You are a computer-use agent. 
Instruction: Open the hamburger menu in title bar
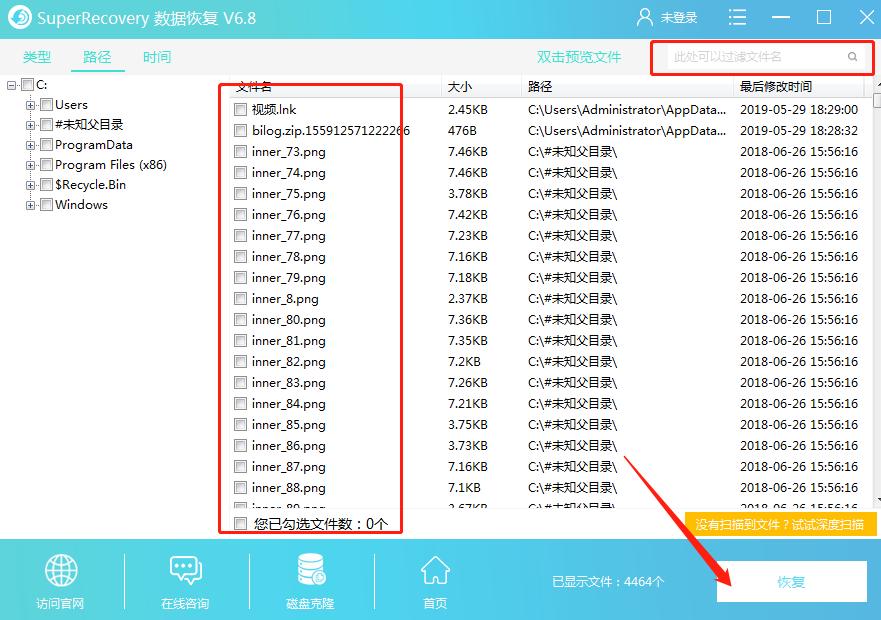click(737, 16)
